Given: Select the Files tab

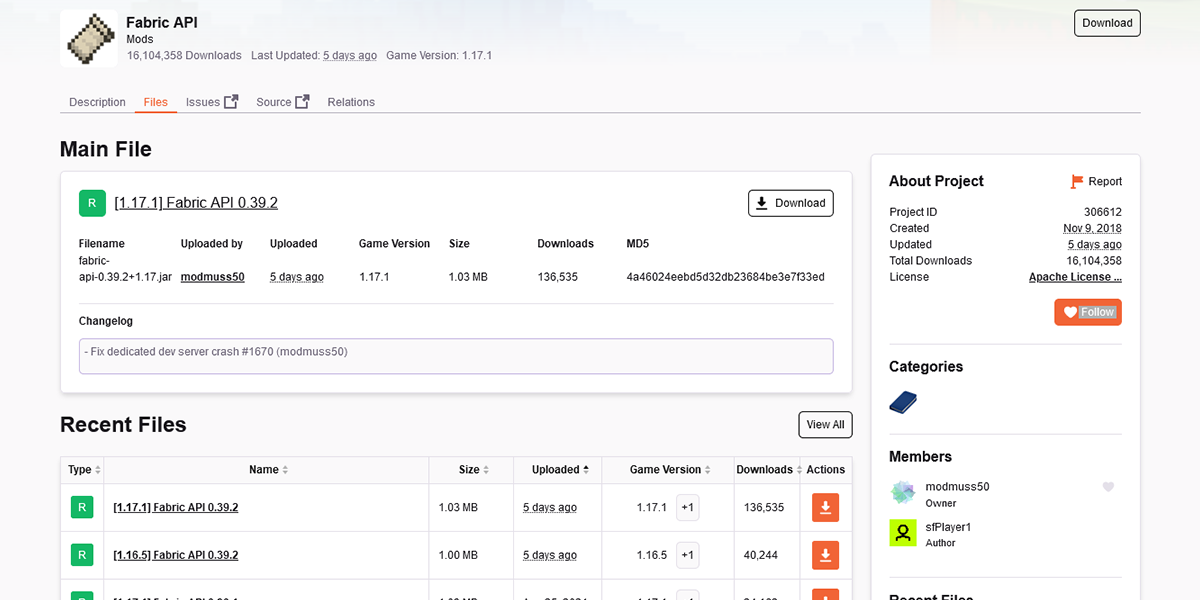Looking at the screenshot, I should coord(156,102).
